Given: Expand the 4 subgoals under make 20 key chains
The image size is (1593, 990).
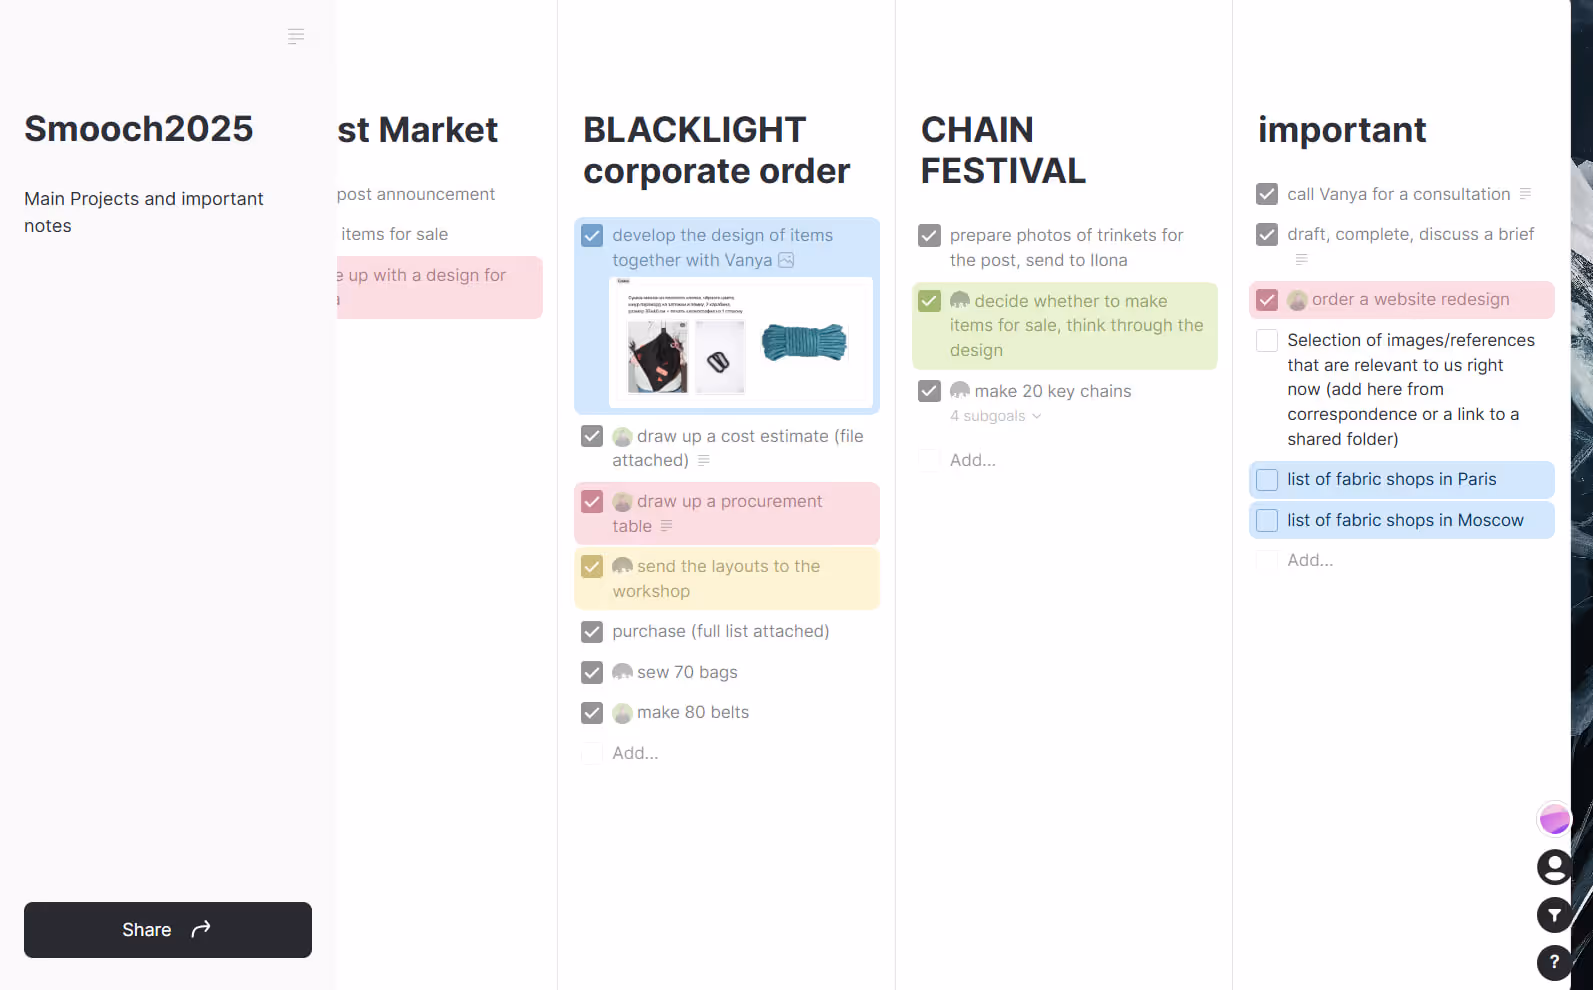Looking at the screenshot, I should (995, 415).
